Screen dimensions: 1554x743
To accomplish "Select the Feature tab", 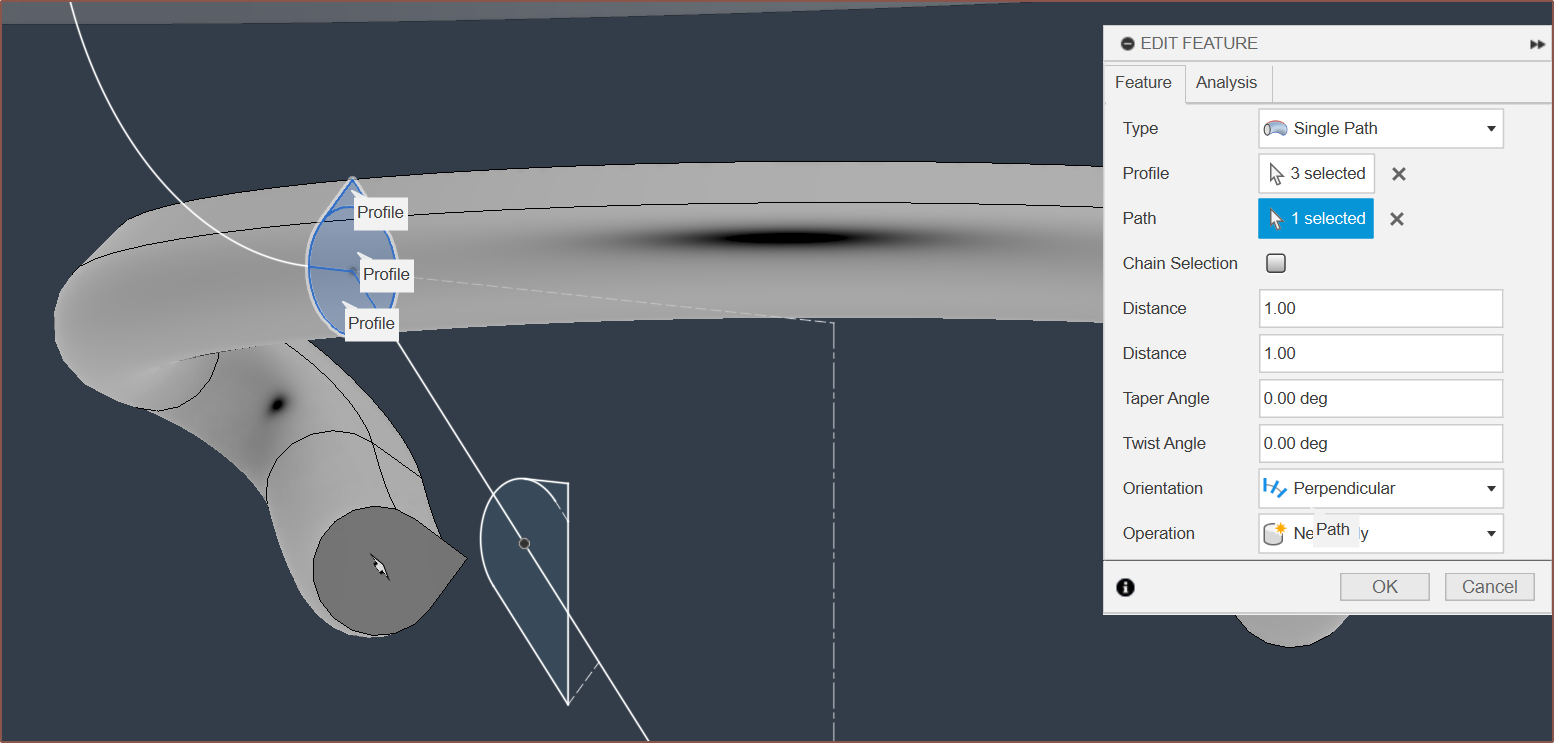I will [1143, 83].
